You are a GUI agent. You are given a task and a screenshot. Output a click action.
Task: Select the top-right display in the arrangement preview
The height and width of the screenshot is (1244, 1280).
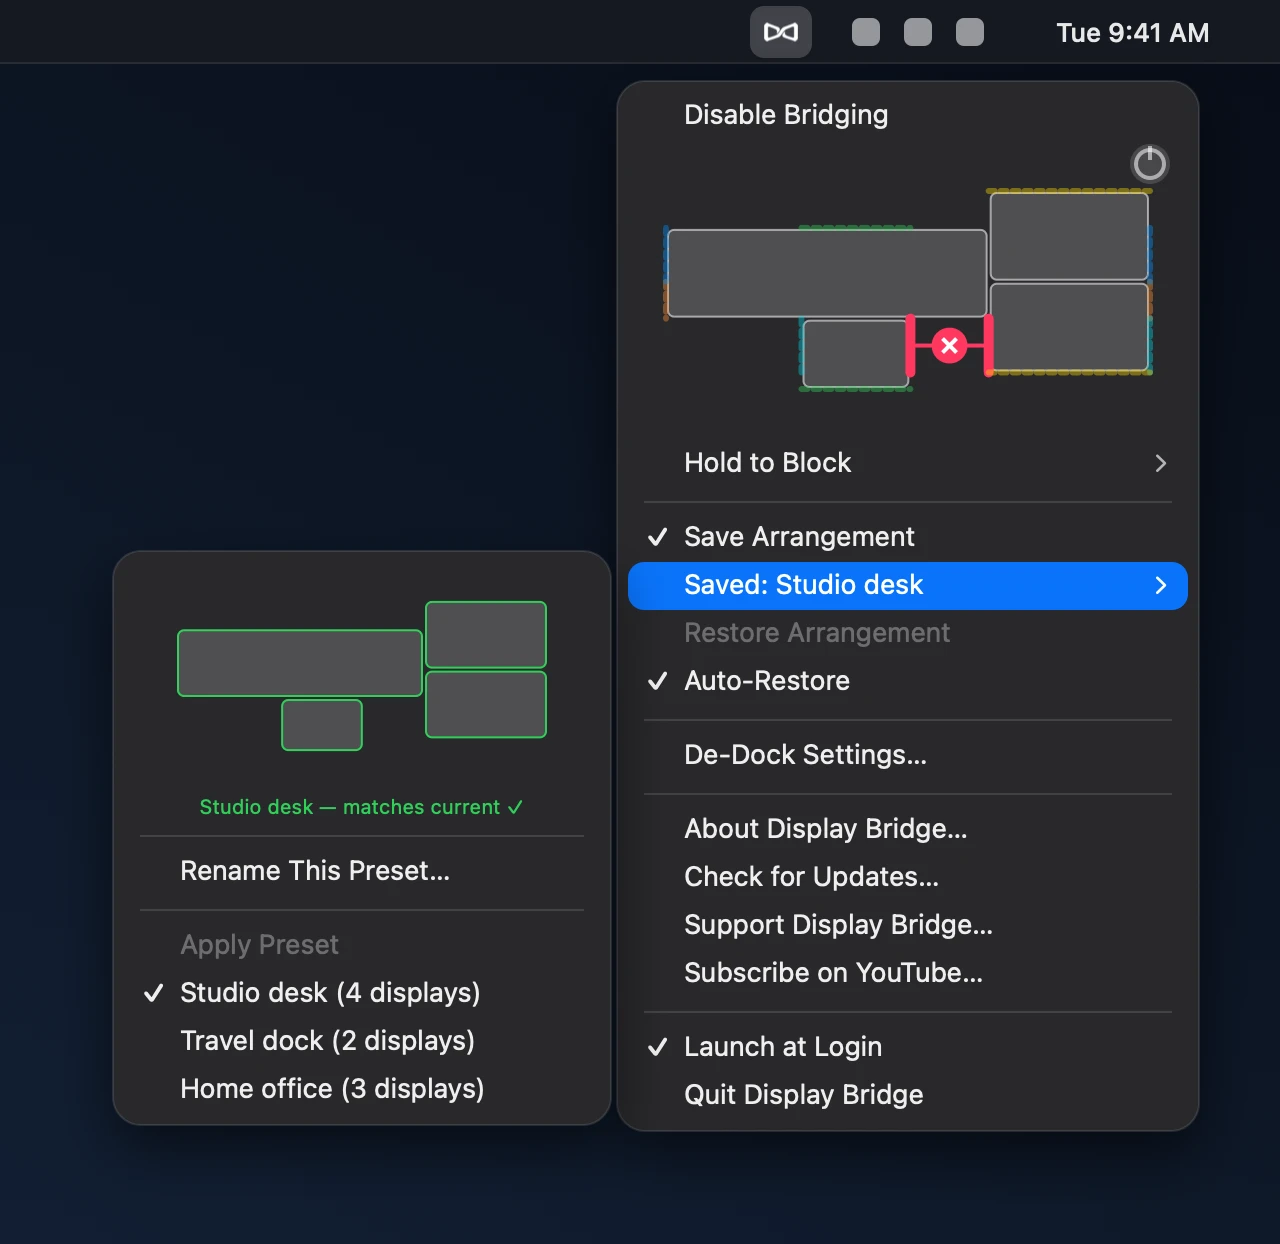pos(1069,236)
